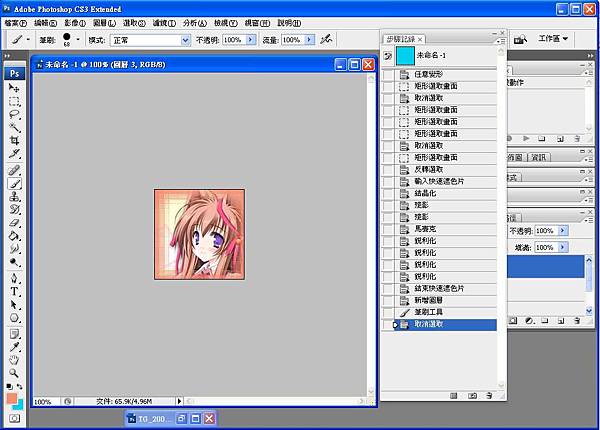The height and width of the screenshot is (430, 600).
Task: Select the Clone Stamp tool
Action: [x=14, y=197]
